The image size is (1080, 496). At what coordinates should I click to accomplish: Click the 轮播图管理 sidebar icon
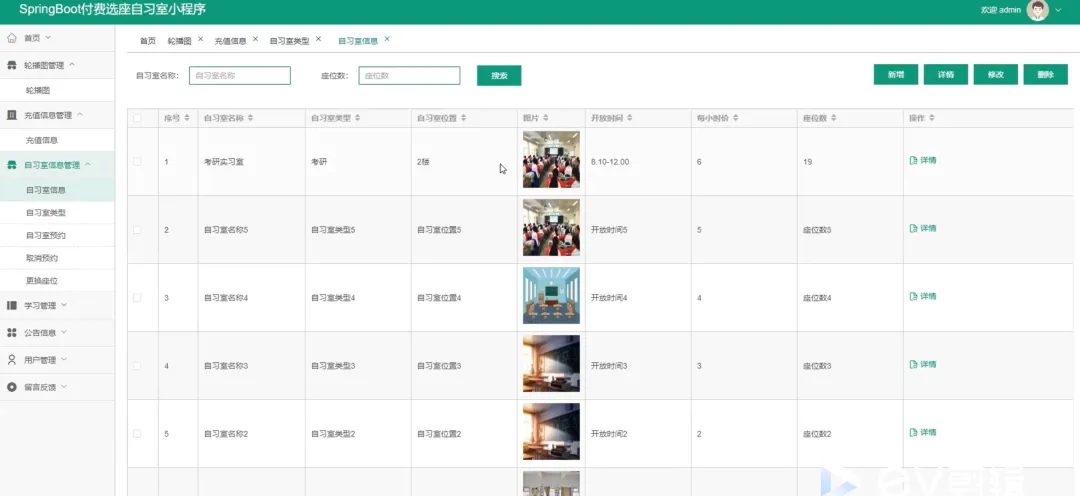click(12, 65)
